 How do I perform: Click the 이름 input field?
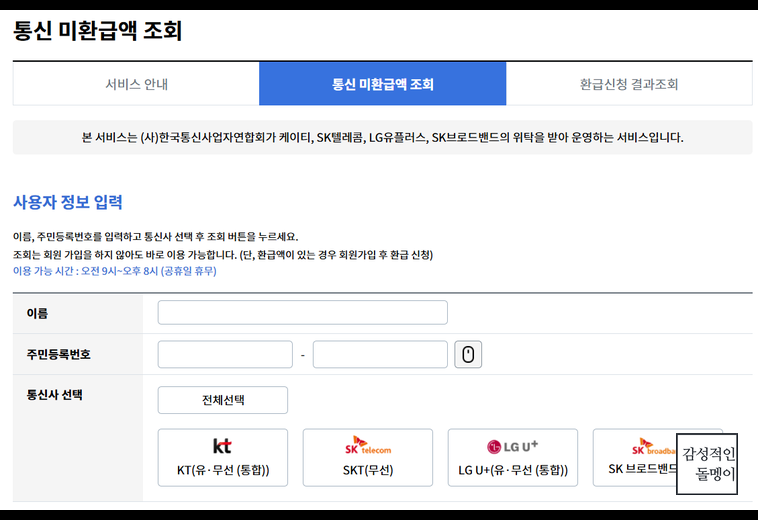click(x=303, y=313)
